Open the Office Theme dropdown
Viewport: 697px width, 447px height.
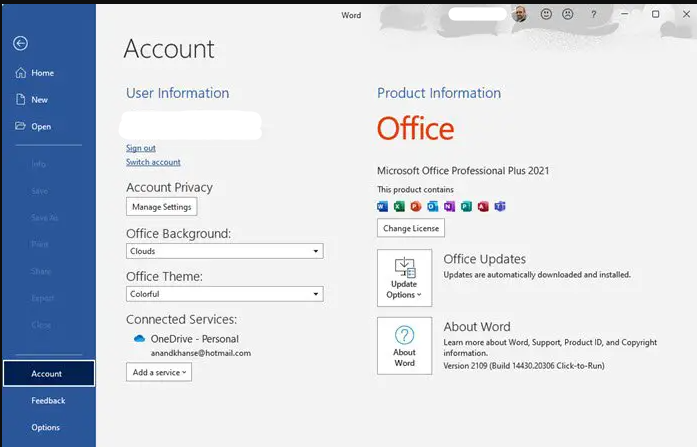click(x=224, y=294)
